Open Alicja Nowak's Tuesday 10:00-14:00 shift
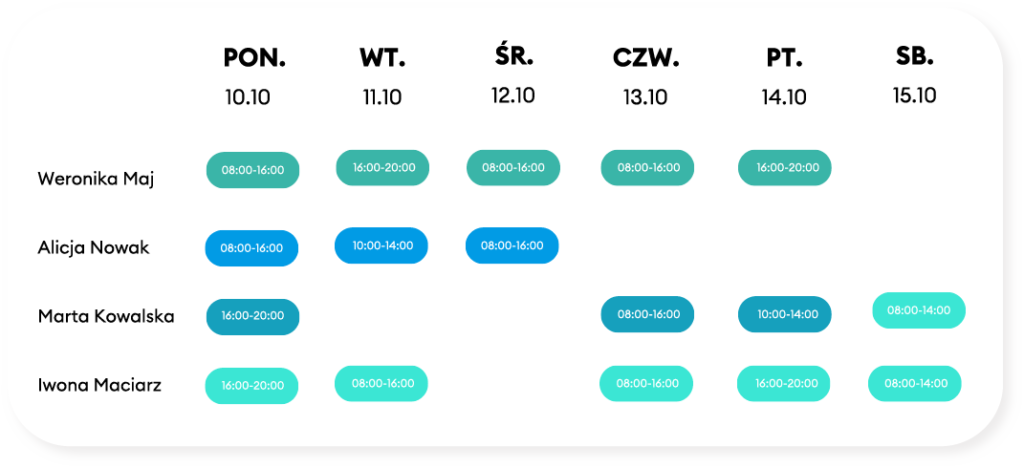Screen dimensions: 1024x468 [x=381, y=245]
